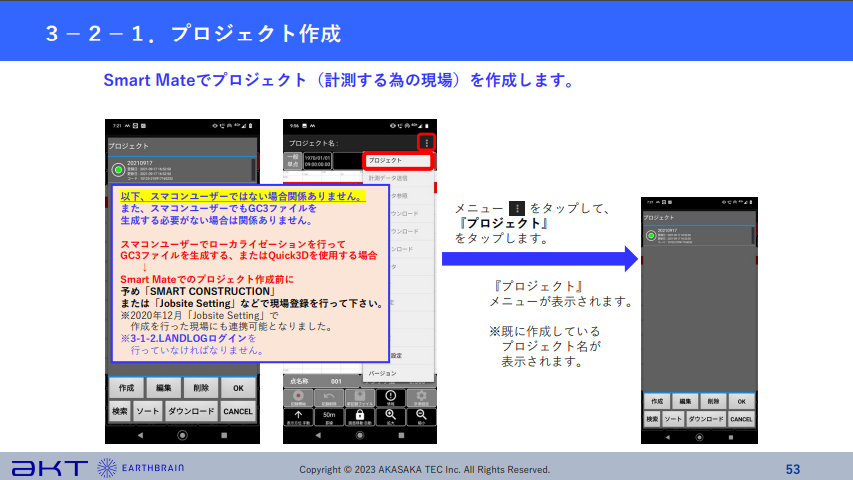Select the 20210917 radio button in the left phone
Viewport: 853px width, 480px height.
(x=118, y=170)
